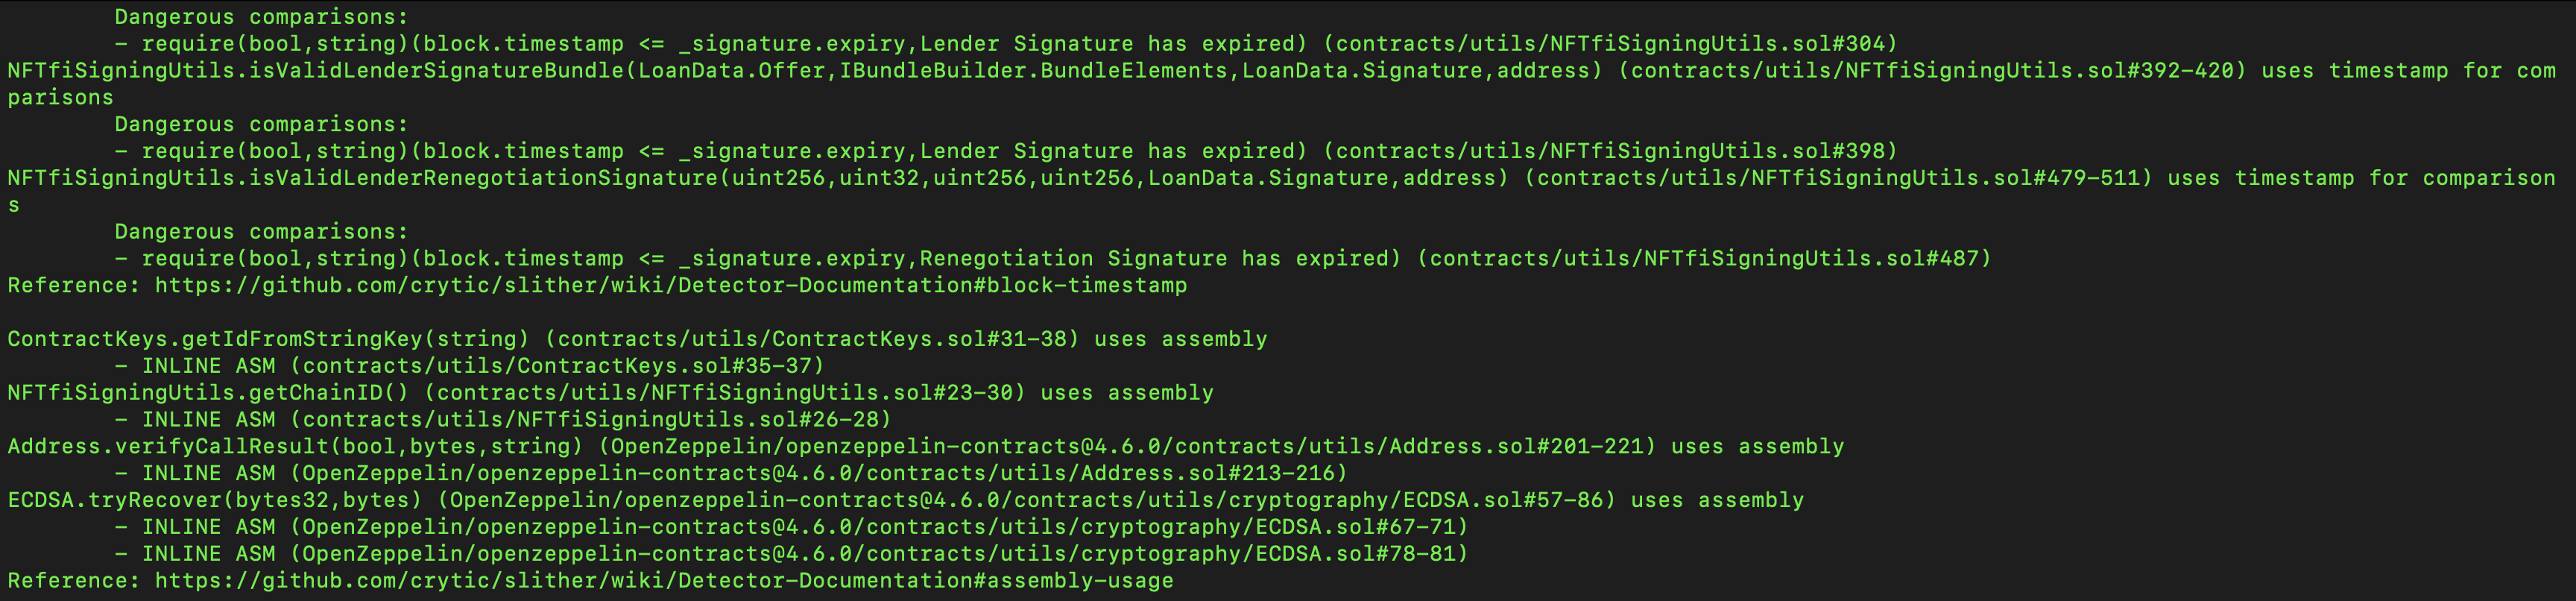Click the Address.sol#213-216 INLINE ASM reference
2576x601 pixels.
click(819, 473)
